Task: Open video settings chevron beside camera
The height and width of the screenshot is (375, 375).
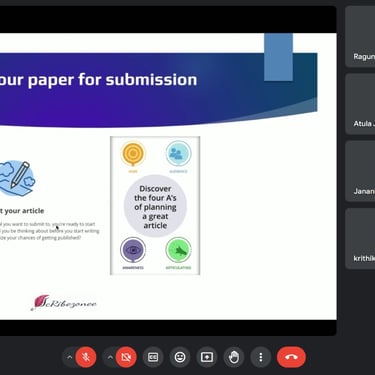Action: (110, 357)
